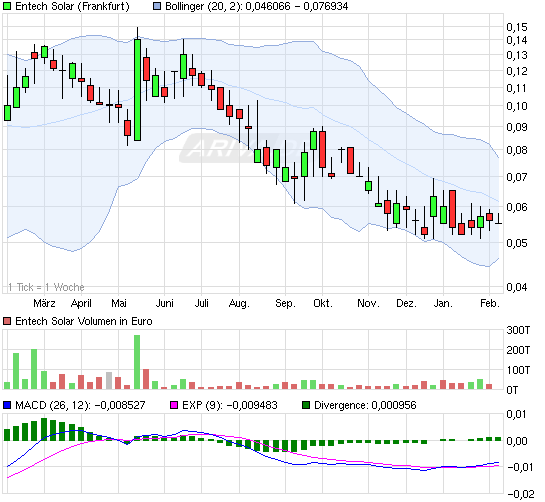Click the 0,05 price axis value

tap(517, 243)
